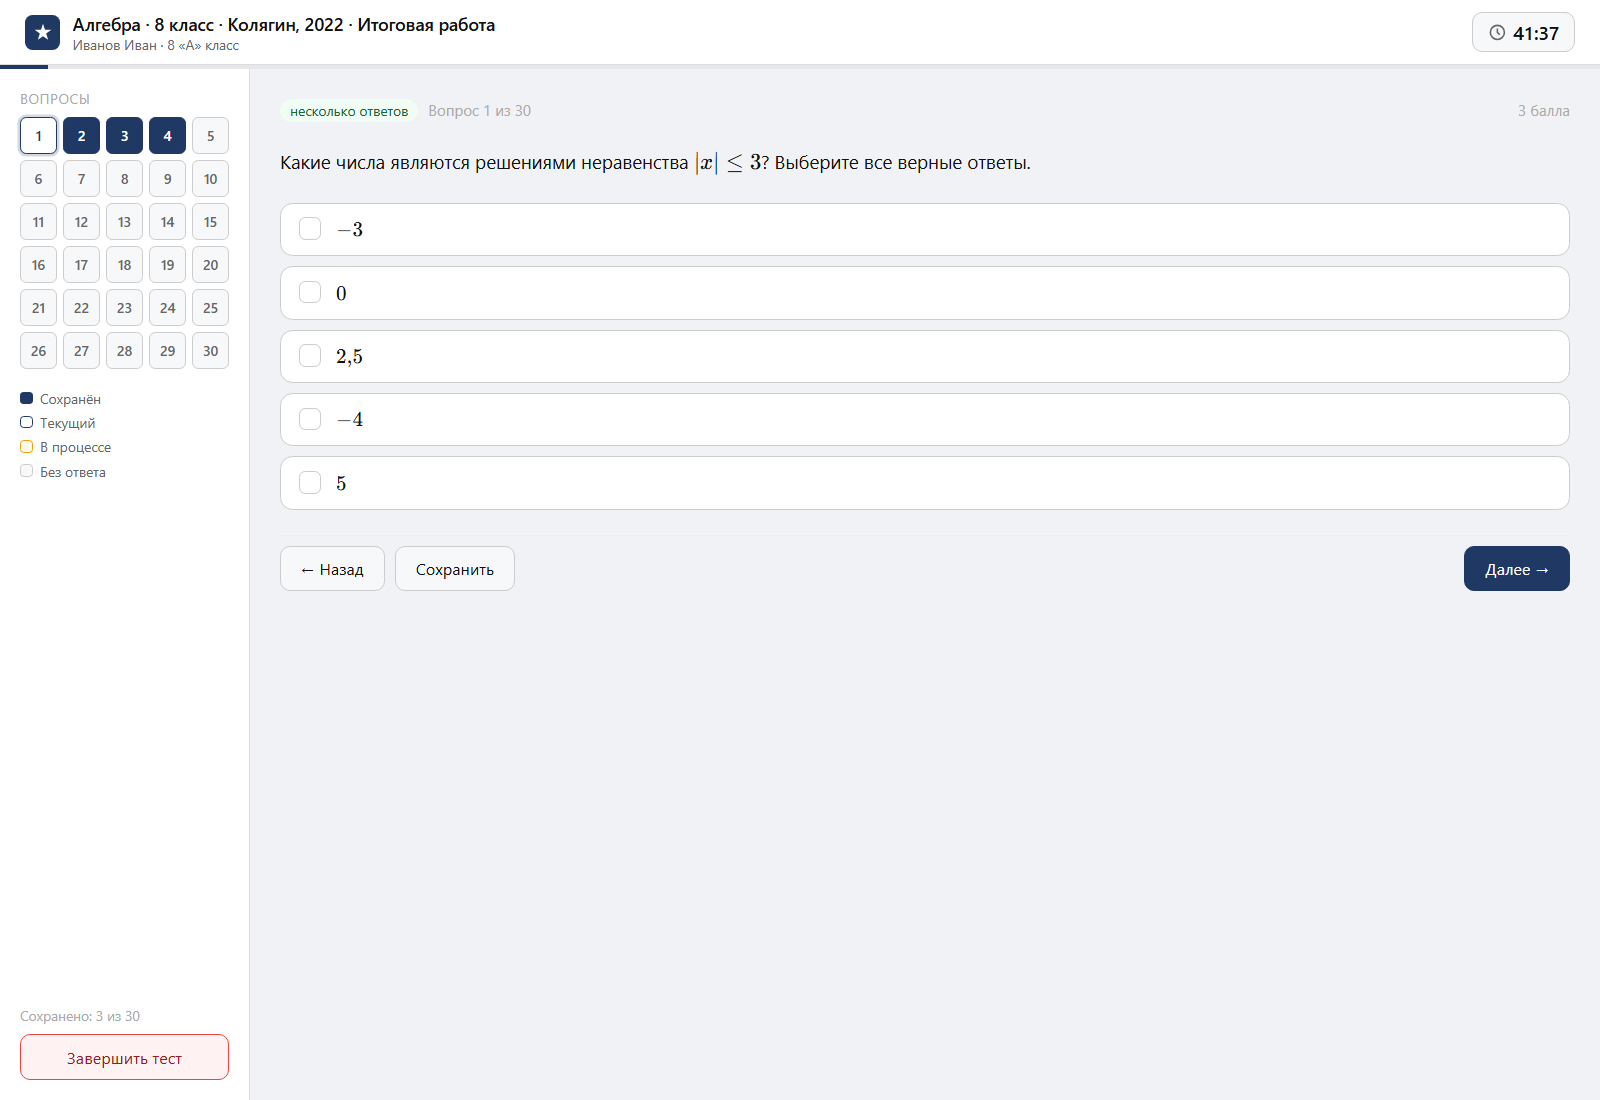
Task: Click the Завершить тест button
Action: pos(124,1057)
